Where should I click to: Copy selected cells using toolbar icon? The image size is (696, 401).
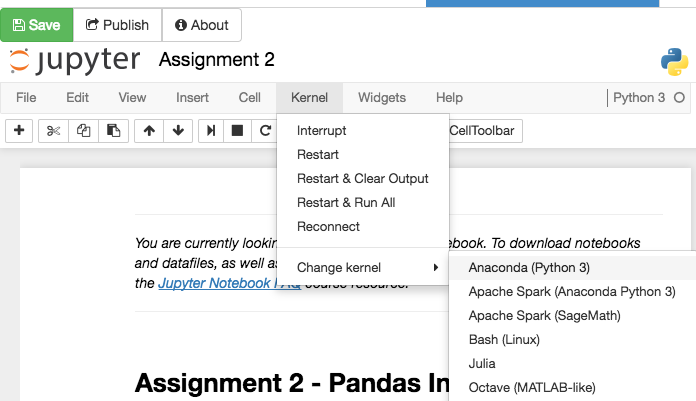tap(84, 131)
